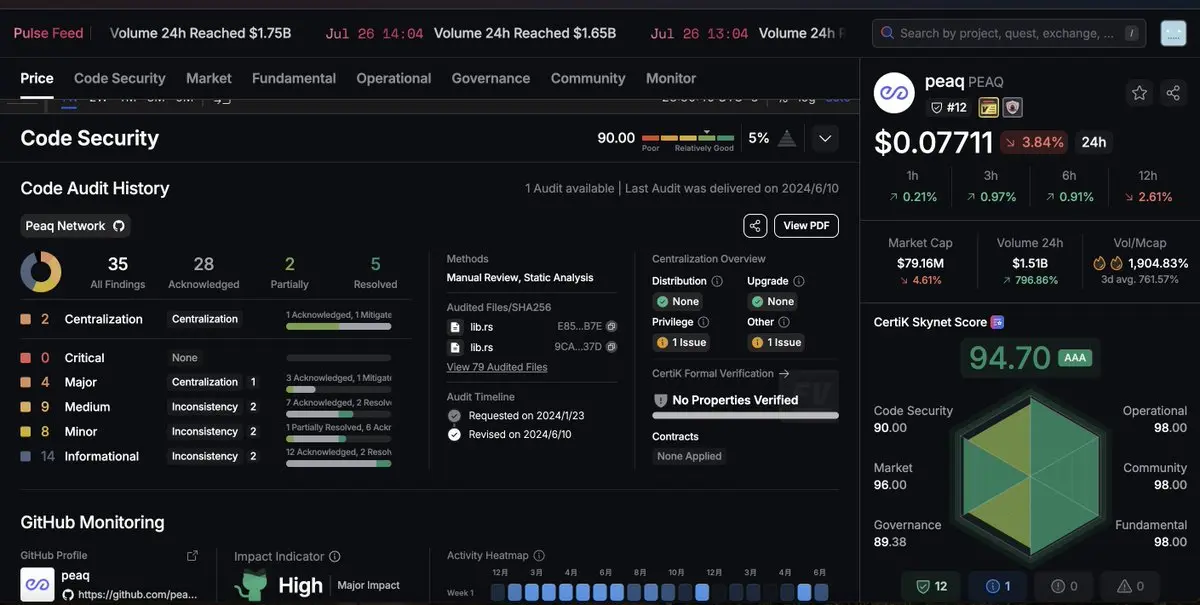Show Impact Indicator info tooltip
The height and width of the screenshot is (605, 1200).
coord(335,557)
